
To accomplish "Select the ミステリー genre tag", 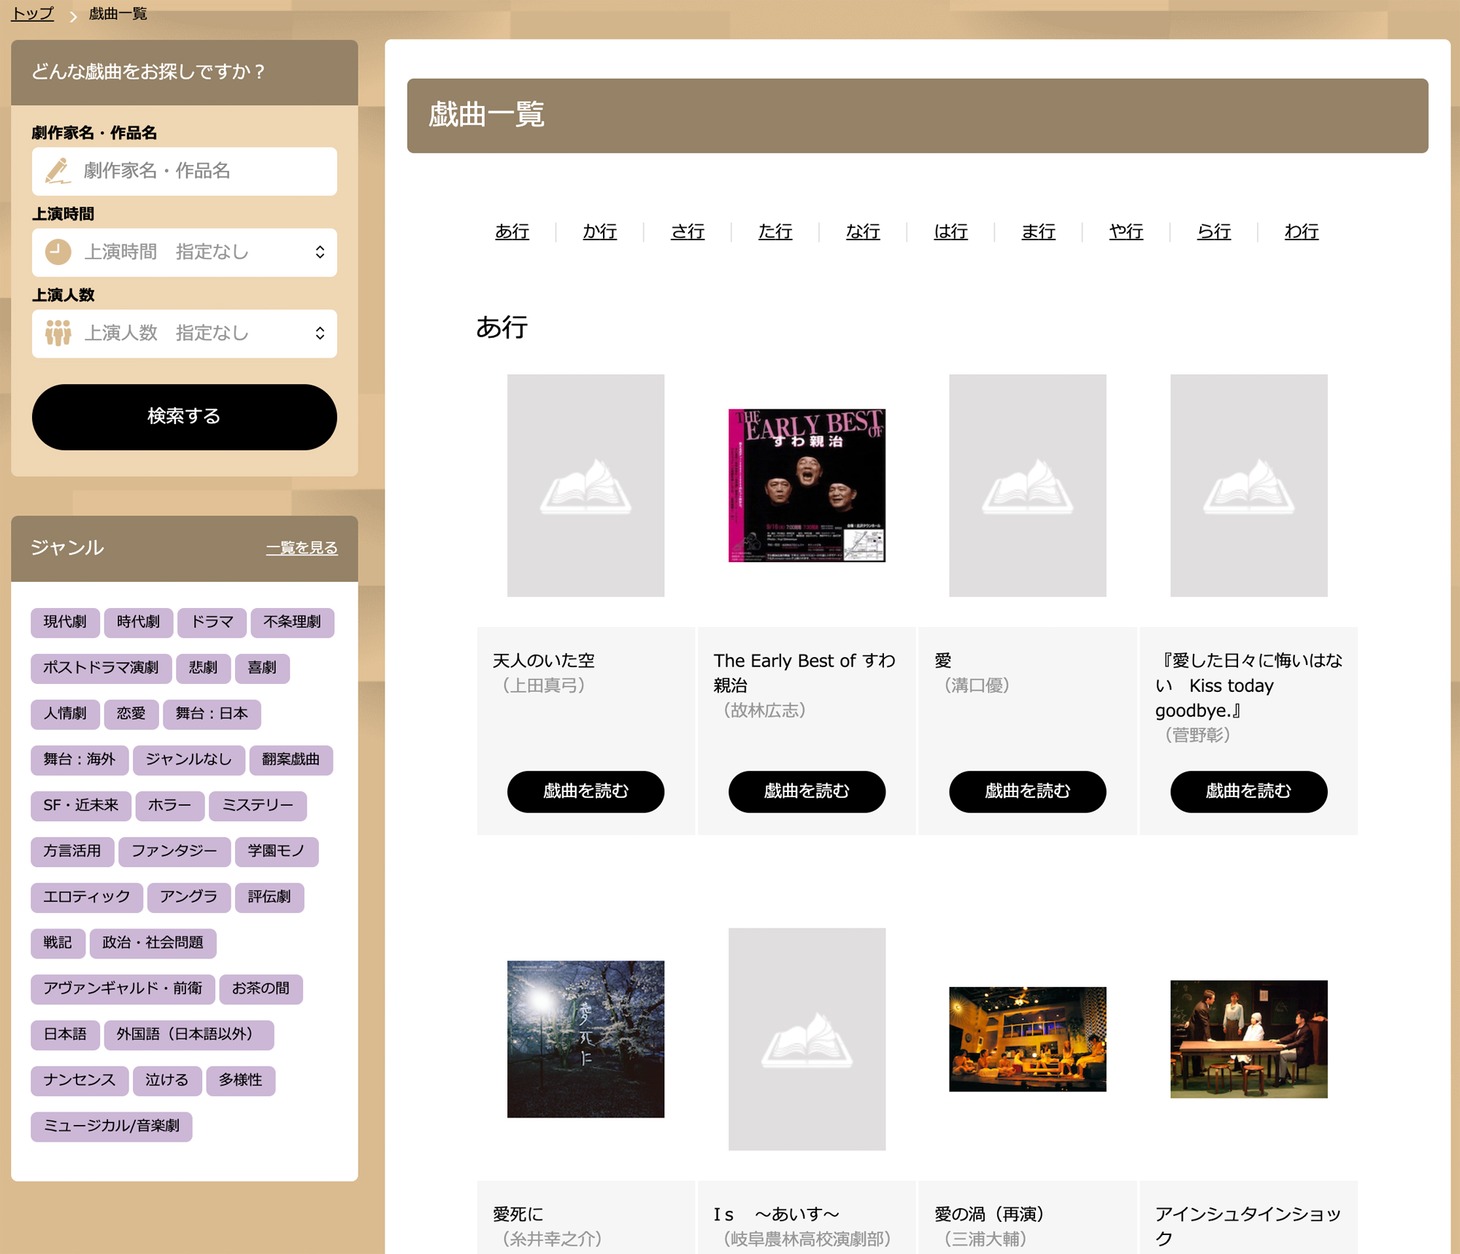I will [258, 806].
